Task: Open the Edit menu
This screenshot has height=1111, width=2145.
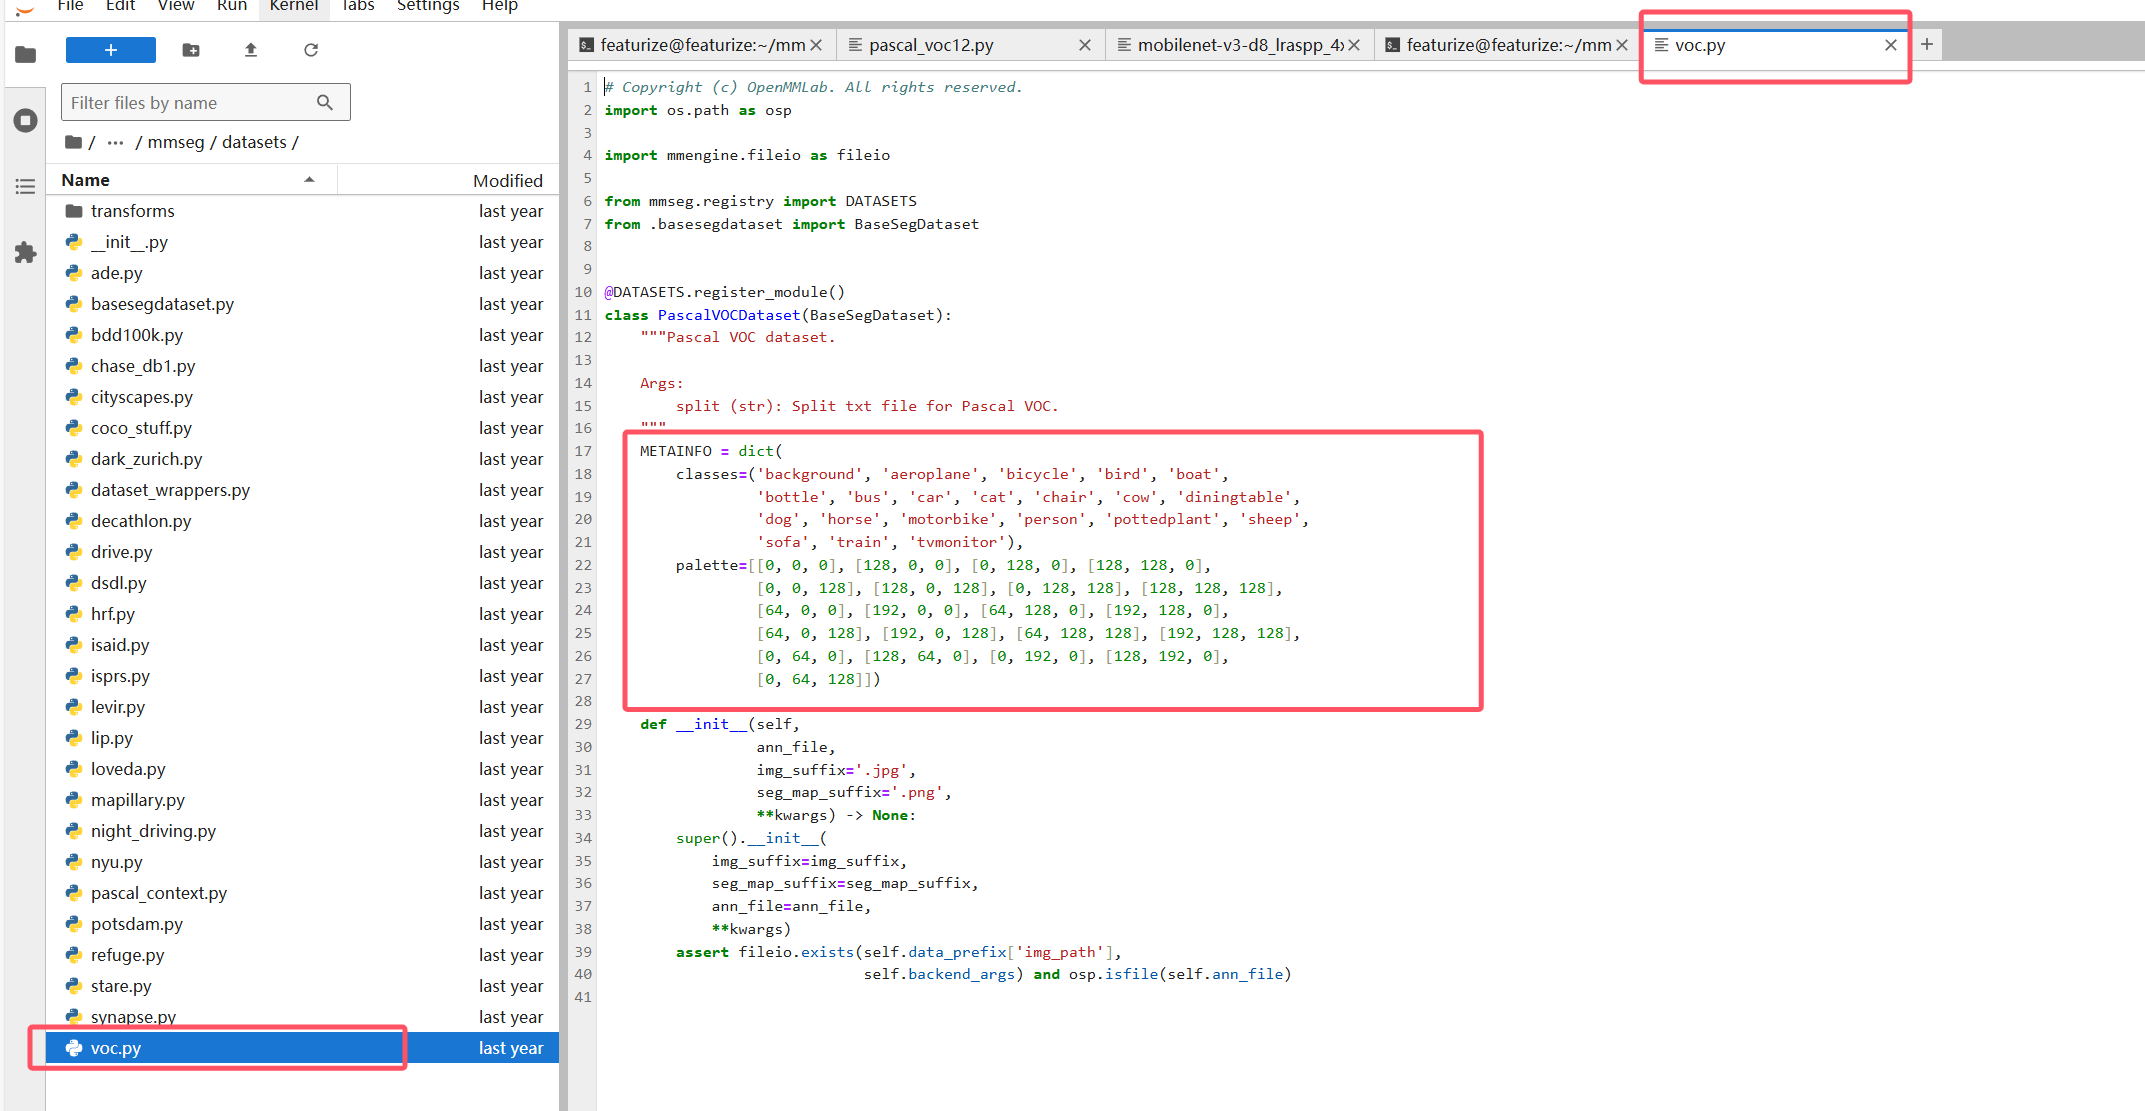Action: click(x=121, y=6)
